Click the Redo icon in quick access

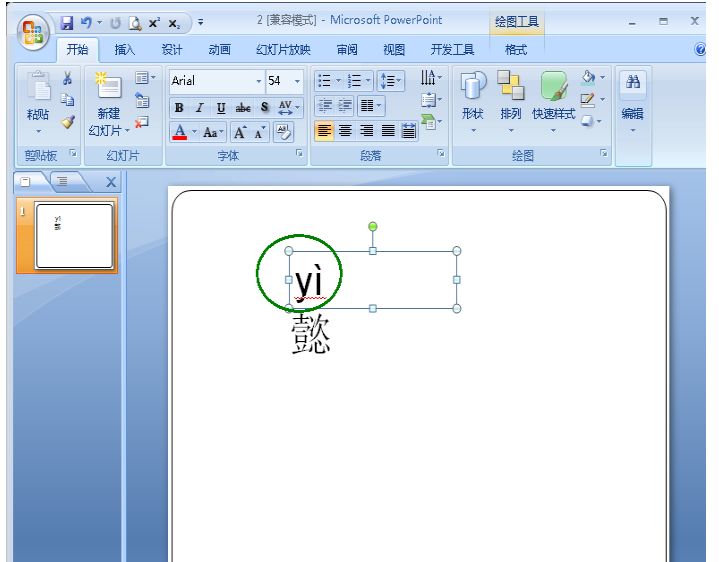coord(115,23)
